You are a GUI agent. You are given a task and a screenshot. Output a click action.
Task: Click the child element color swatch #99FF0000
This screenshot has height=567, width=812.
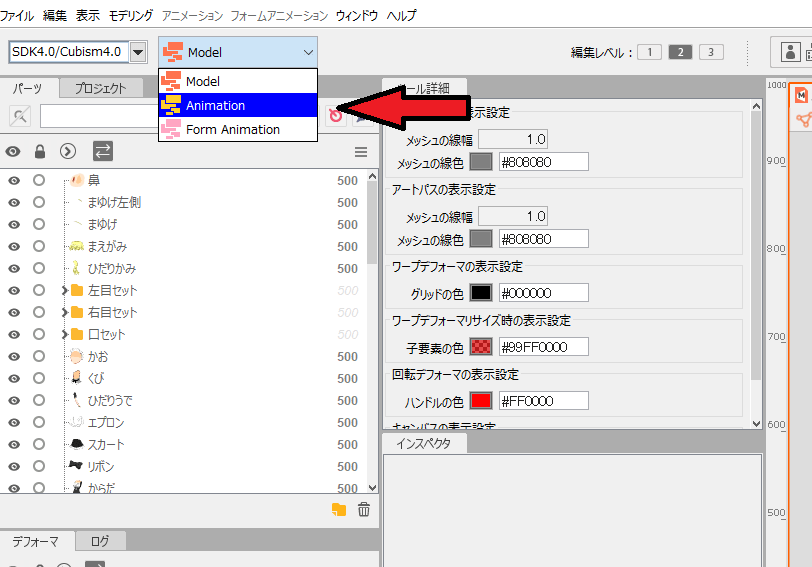[481, 347]
